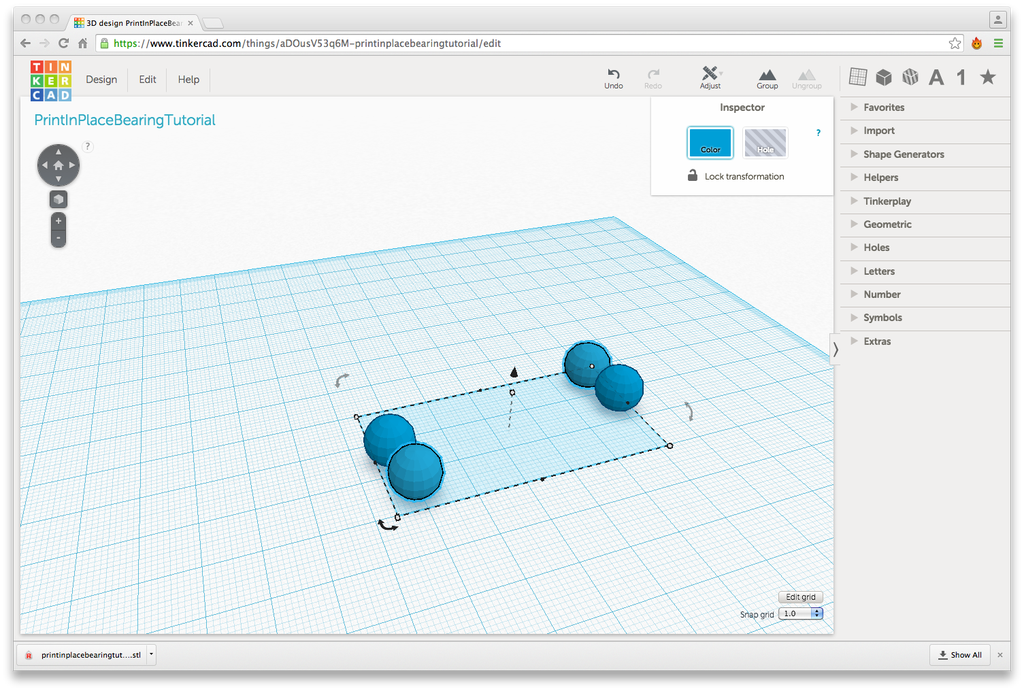Click the Tinkercad logo

coord(50,81)
